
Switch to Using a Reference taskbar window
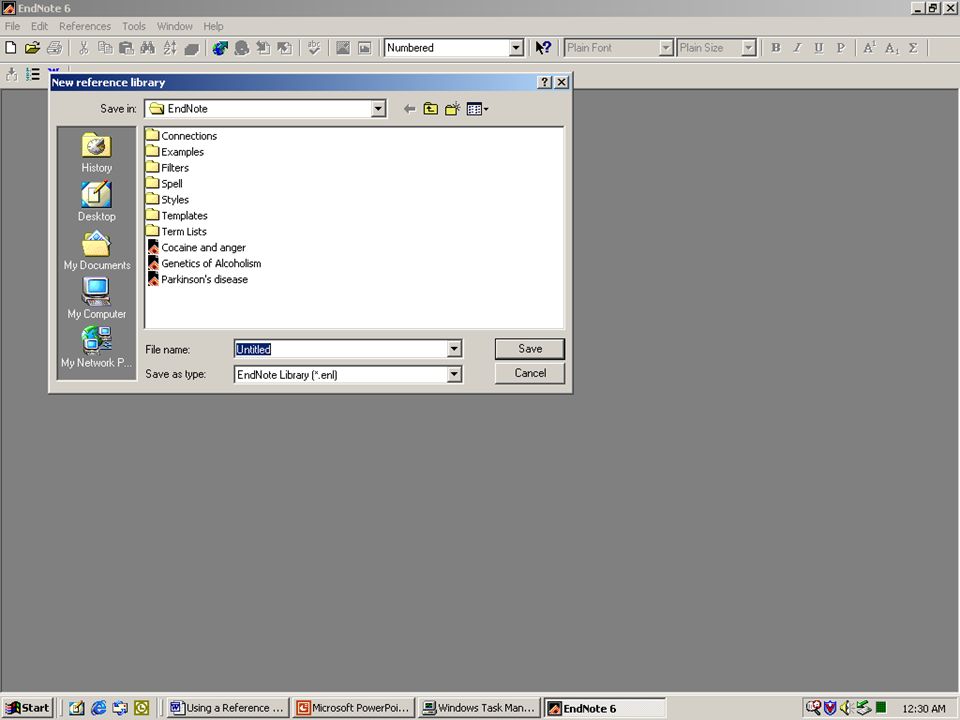(x=227, y=708)
